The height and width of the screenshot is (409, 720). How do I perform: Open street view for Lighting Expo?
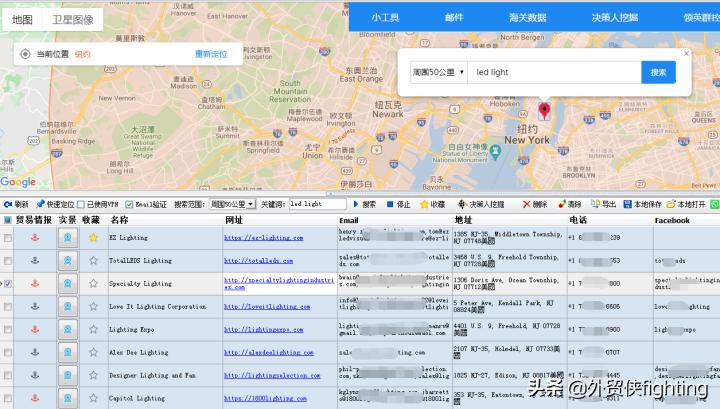coord(68,330)
